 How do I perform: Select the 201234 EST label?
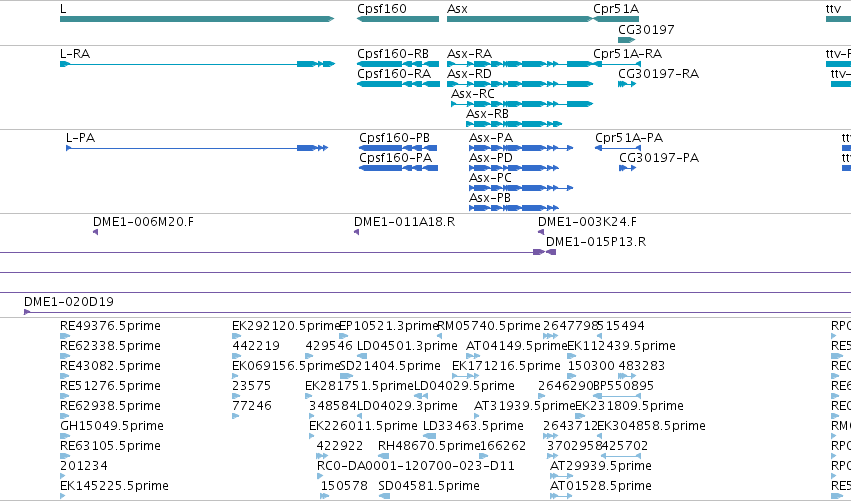(x=84, y=466)
